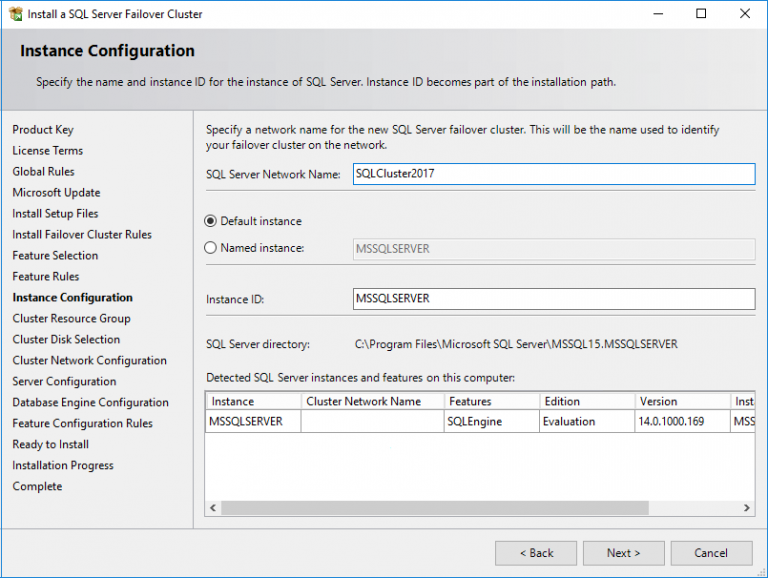Open the Cluster Network Configuration step

click(x=90, y=361)
